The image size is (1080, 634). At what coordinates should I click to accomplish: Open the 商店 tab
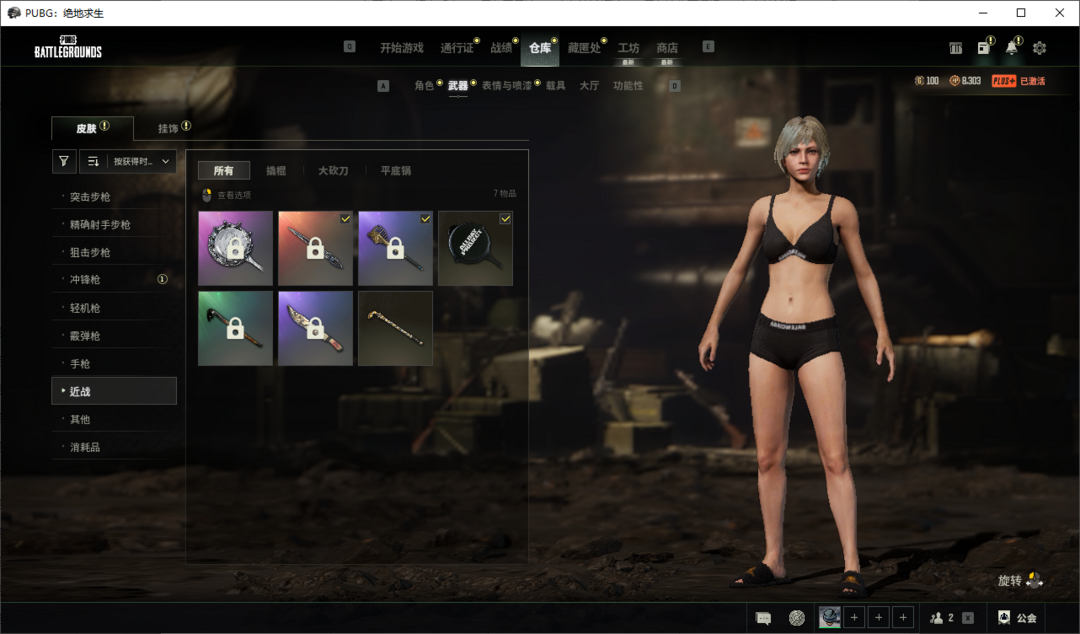667,48
